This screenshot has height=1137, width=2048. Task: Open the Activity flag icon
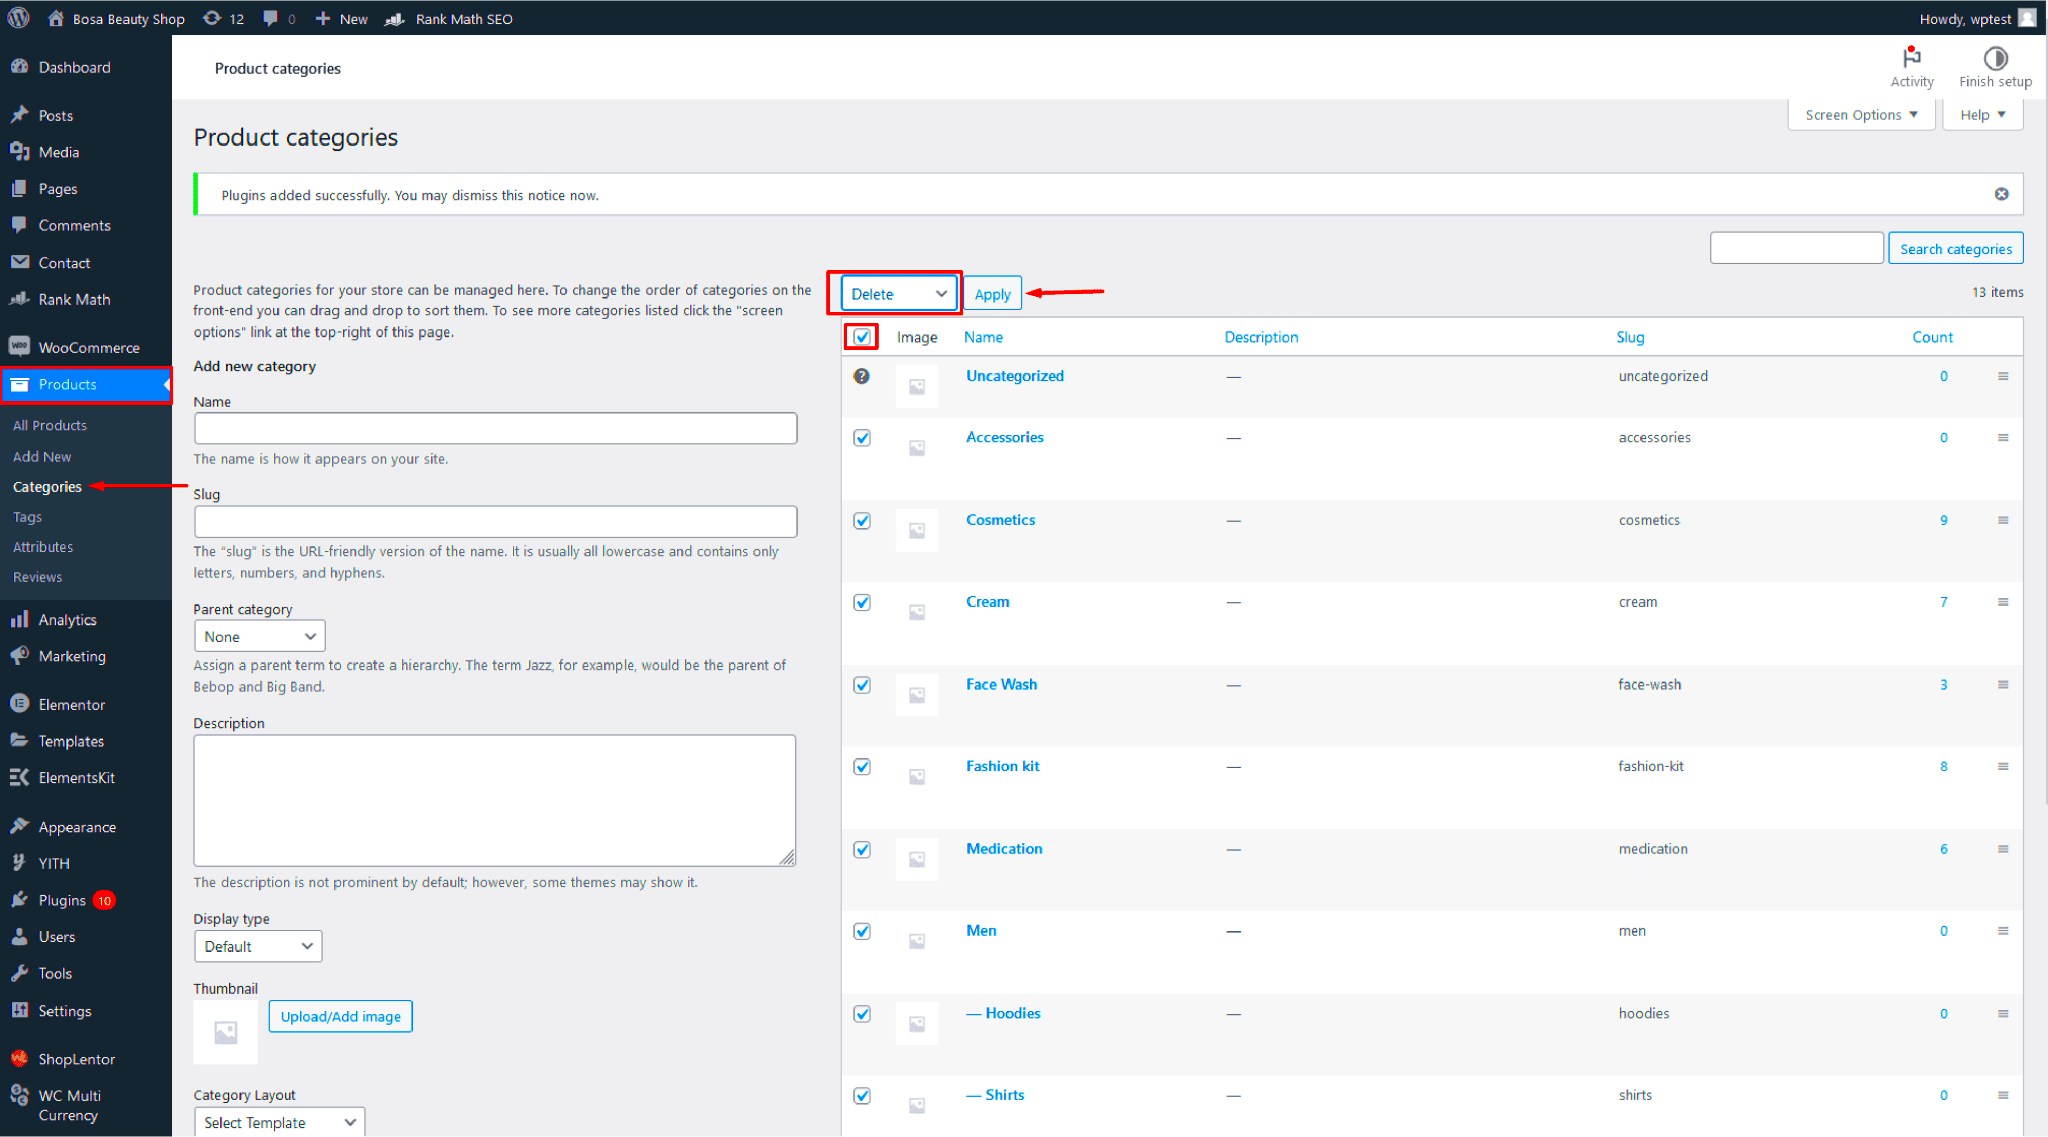[1911, 58]
